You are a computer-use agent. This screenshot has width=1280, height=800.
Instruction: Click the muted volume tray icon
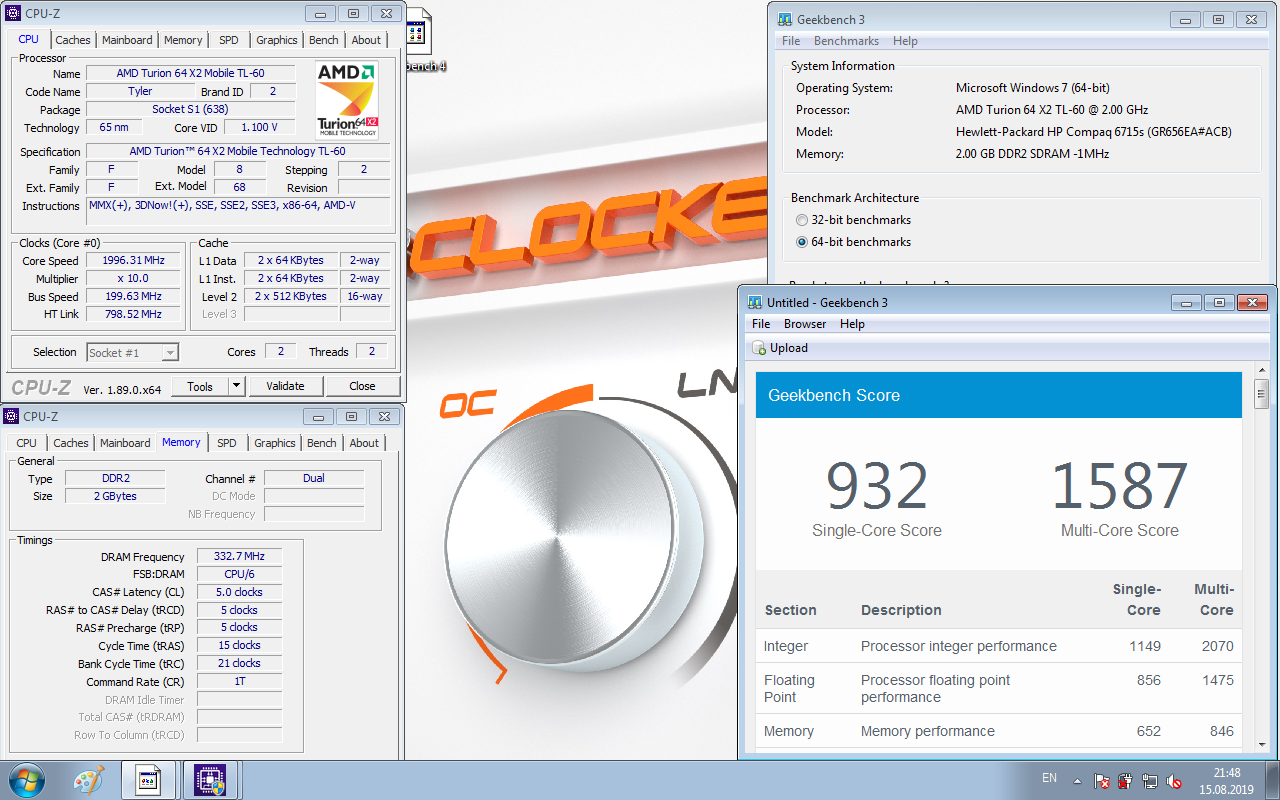tap(1174, 781)
